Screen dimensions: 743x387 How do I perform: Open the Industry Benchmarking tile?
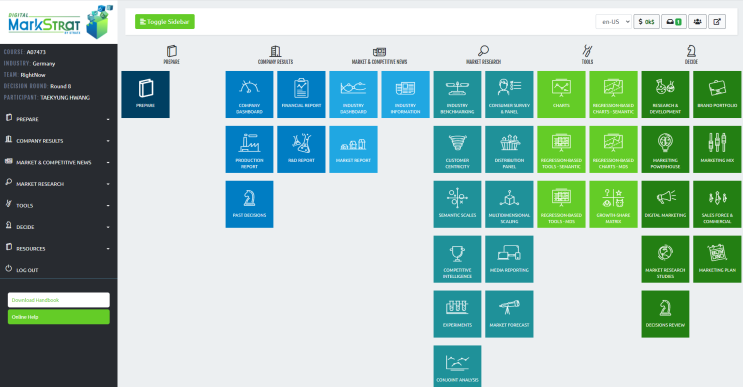point(457,94)
